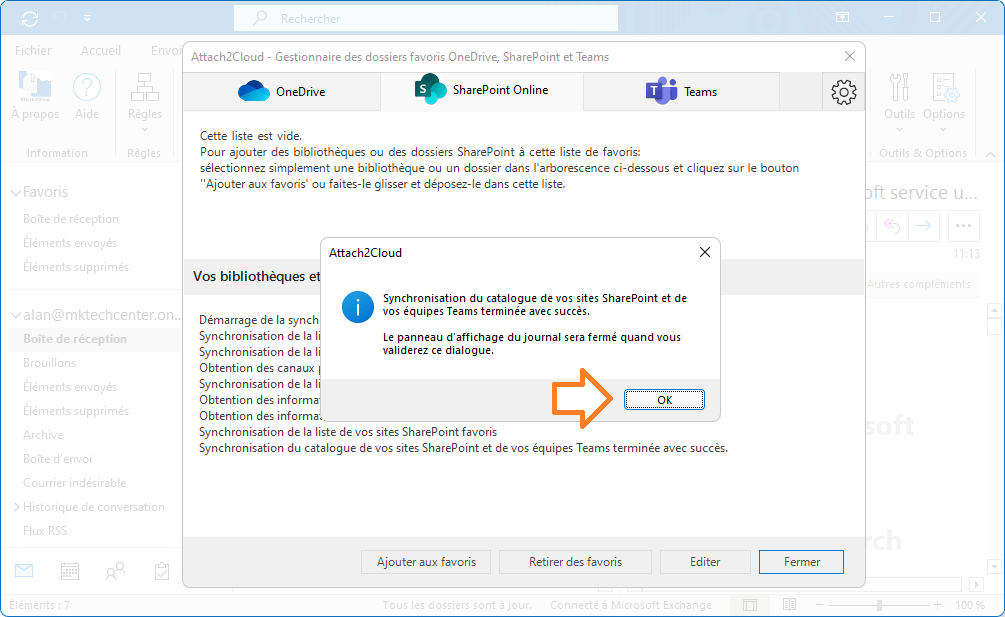Open the People icon in the navigation bar
The width and height of the screenshot is (1005, 617).
(x=114, y=570)
